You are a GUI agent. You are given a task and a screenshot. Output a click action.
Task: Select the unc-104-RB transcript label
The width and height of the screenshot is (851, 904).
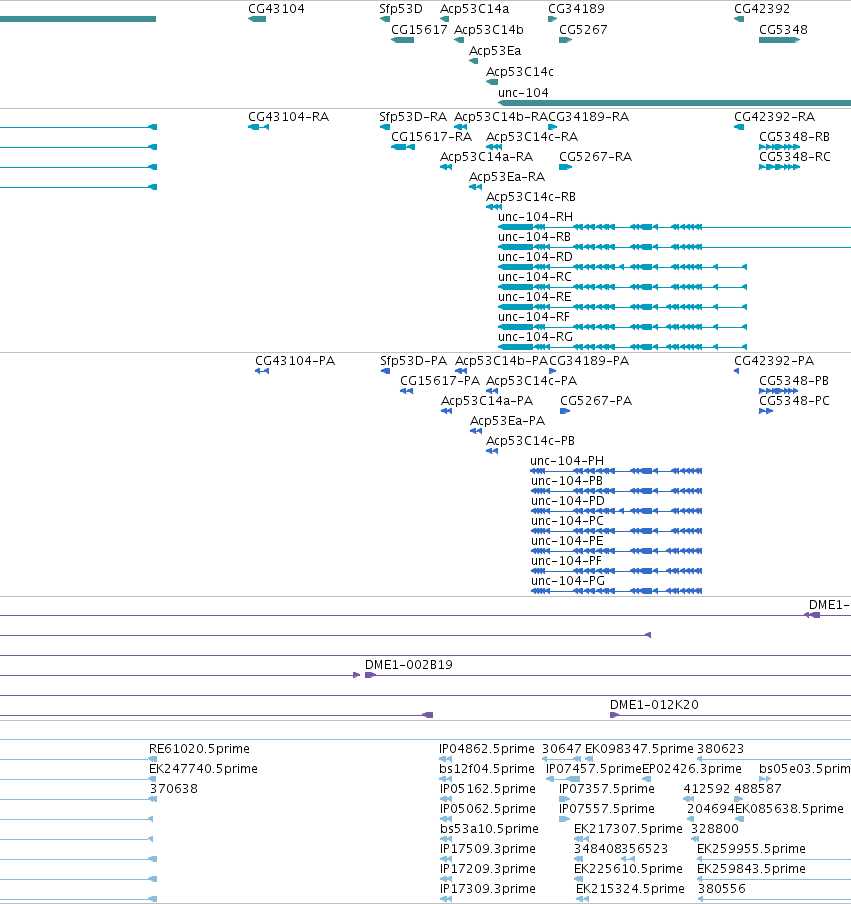tap(534, 237)
